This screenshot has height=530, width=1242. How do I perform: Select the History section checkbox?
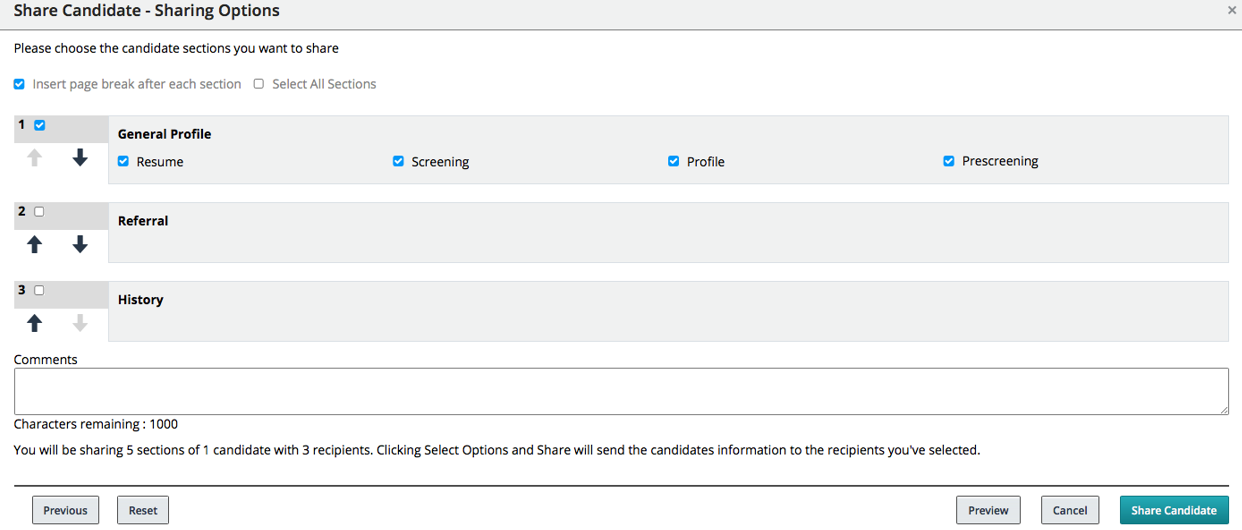pos(40,290)
